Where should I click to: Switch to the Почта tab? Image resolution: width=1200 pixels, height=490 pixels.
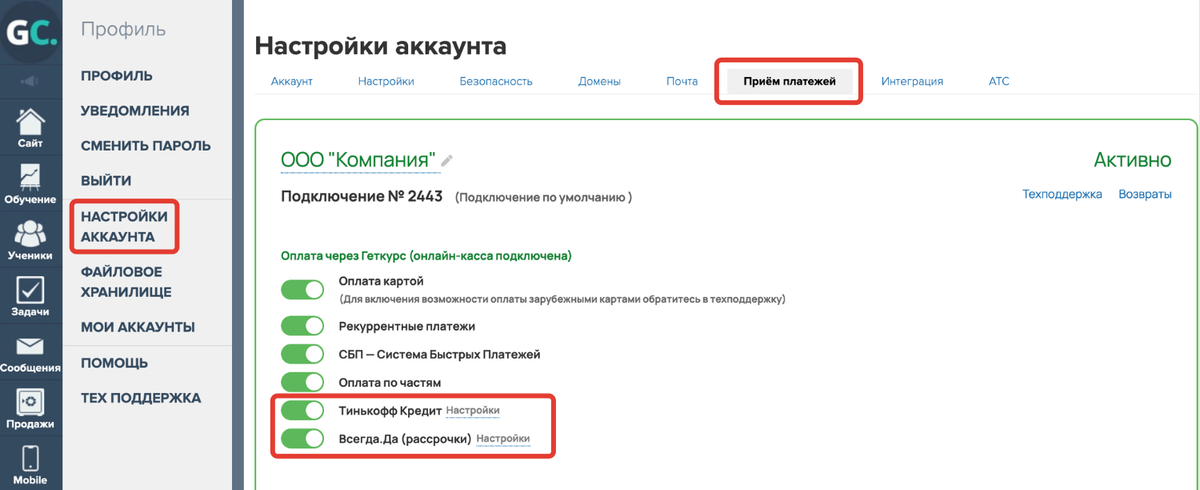pos(682,81)
